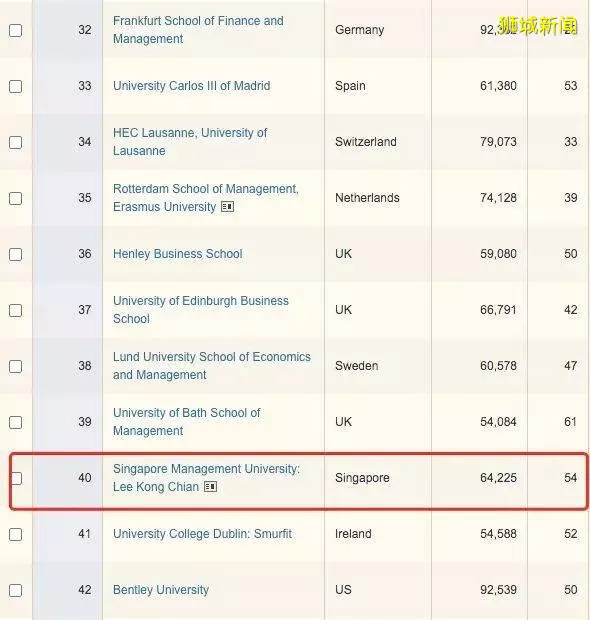Click country cell Singapore

click(362, 478)
